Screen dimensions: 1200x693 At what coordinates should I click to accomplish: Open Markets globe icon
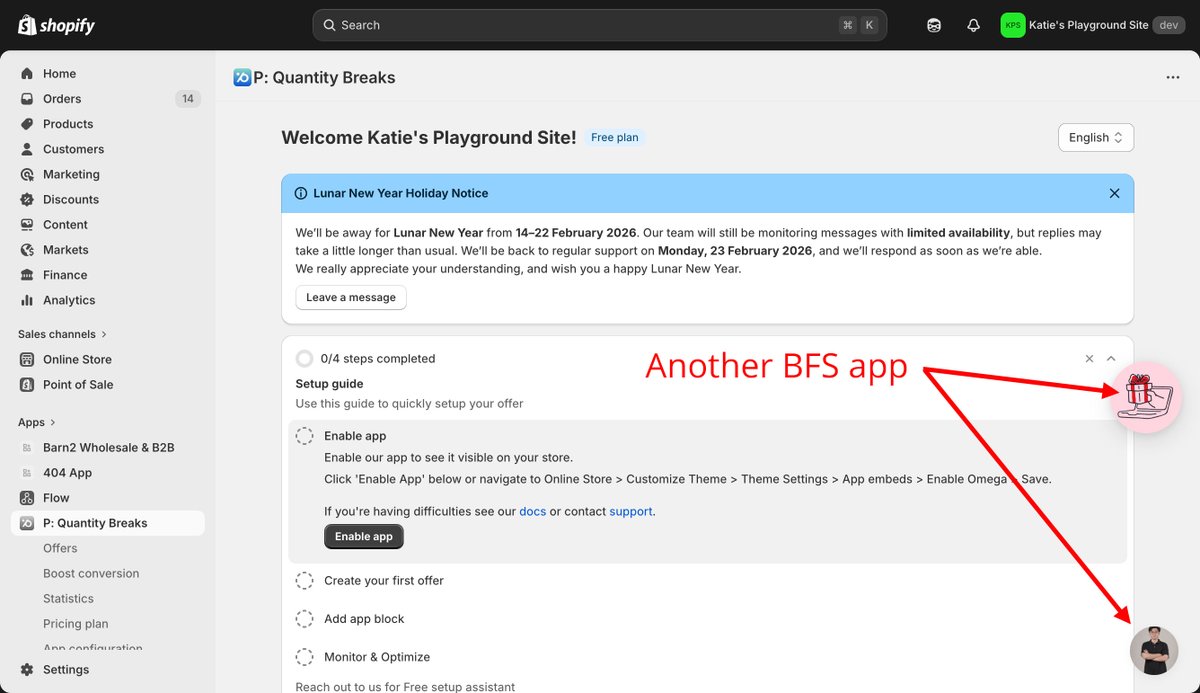point(27,250)
